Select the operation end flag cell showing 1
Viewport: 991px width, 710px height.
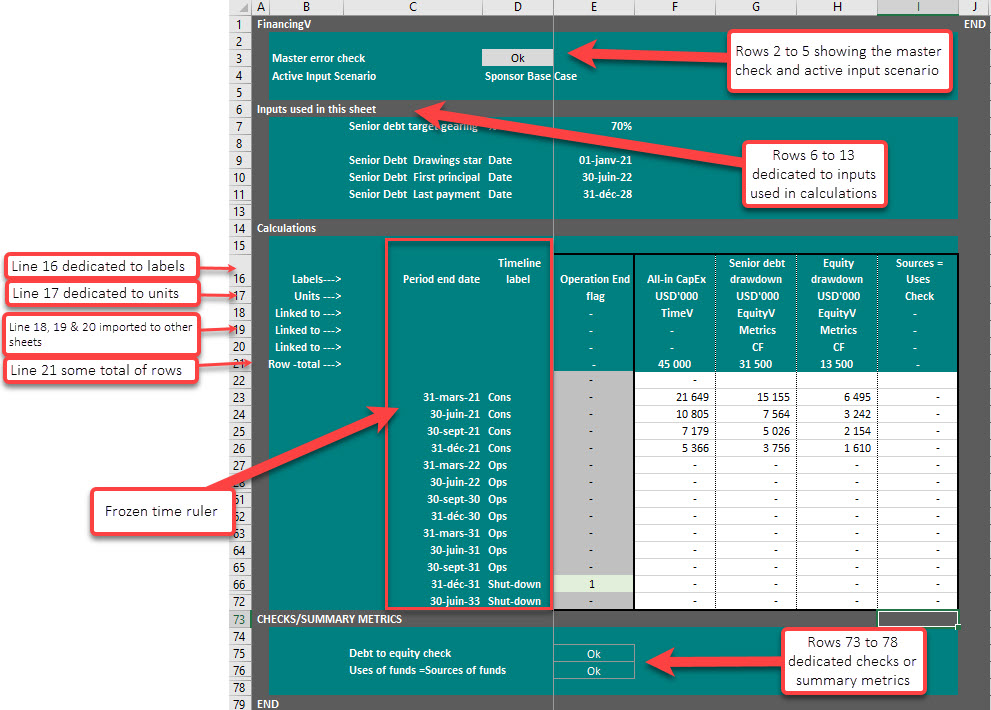click(593, 585)
